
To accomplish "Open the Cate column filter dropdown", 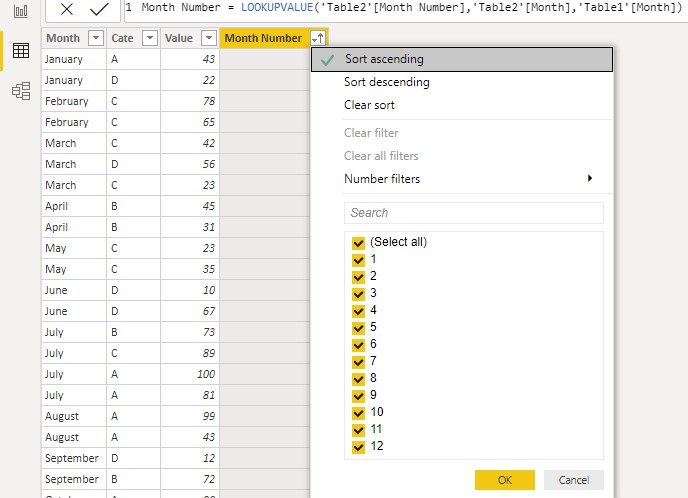I will coord(150,38).
